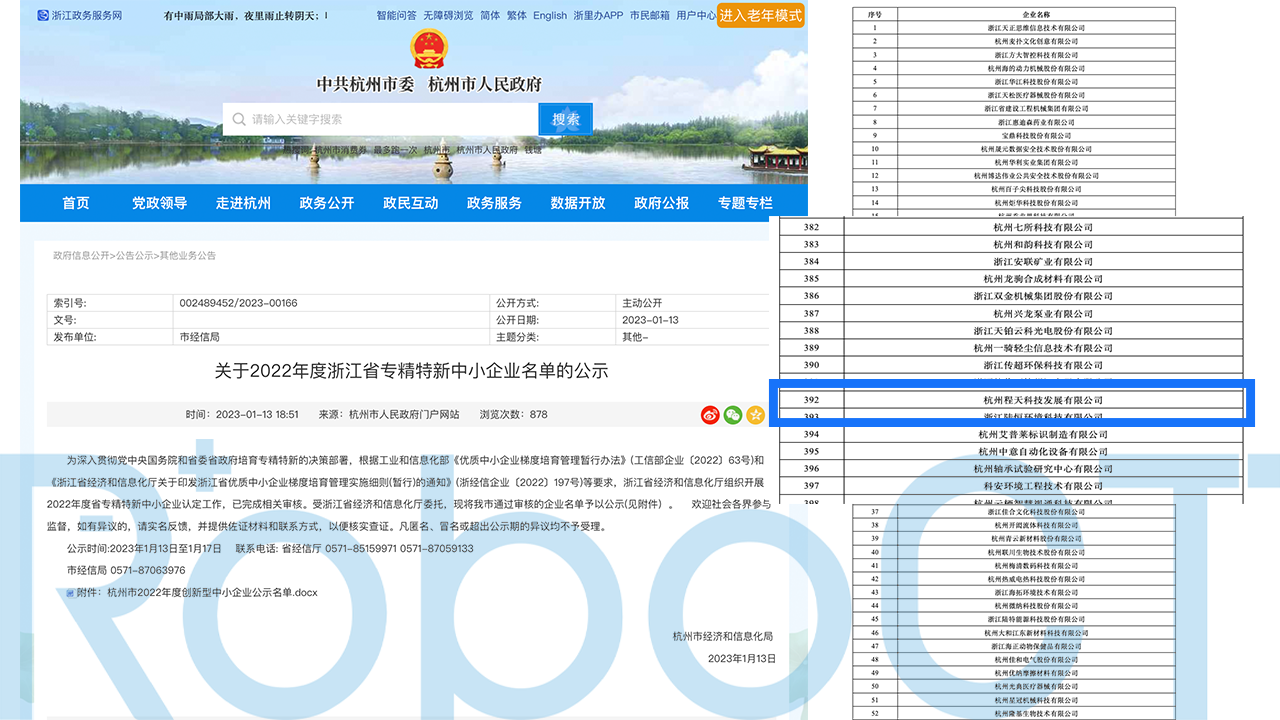The width and height of the screenshot is (1280, 720).
Task: Switch site language to English
Action: pos(550,15)
